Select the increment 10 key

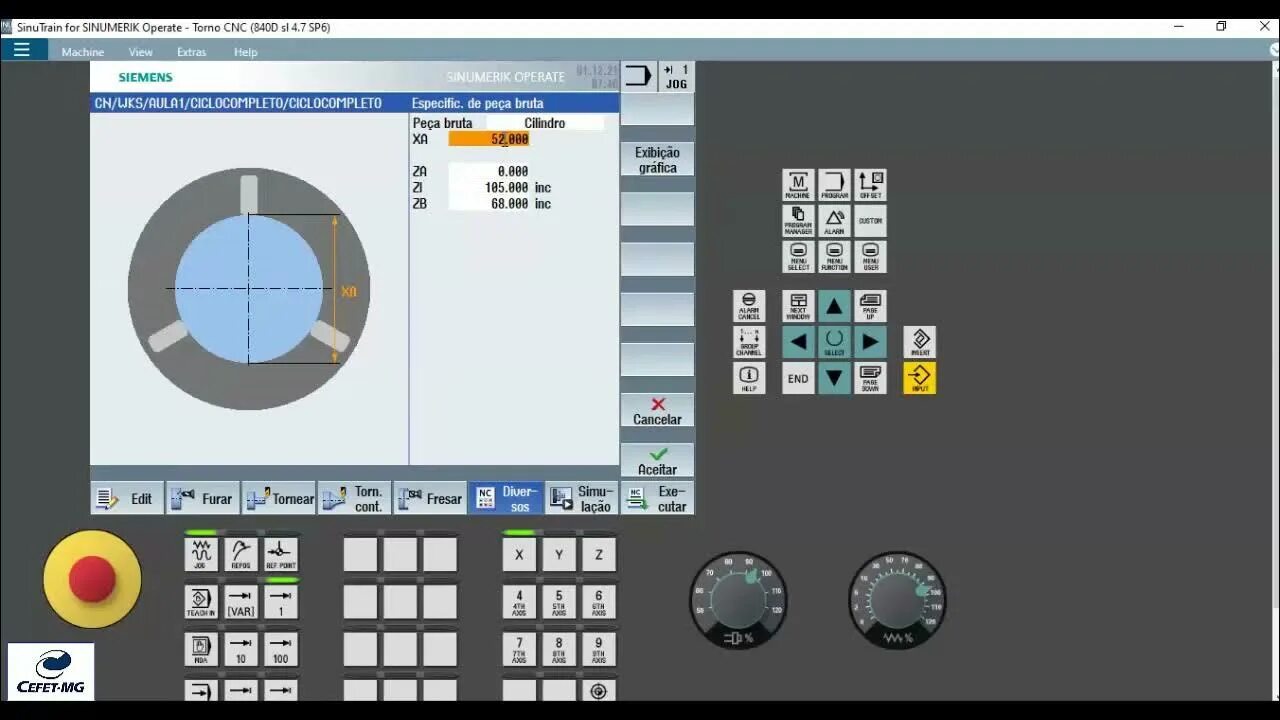point(241,650)
